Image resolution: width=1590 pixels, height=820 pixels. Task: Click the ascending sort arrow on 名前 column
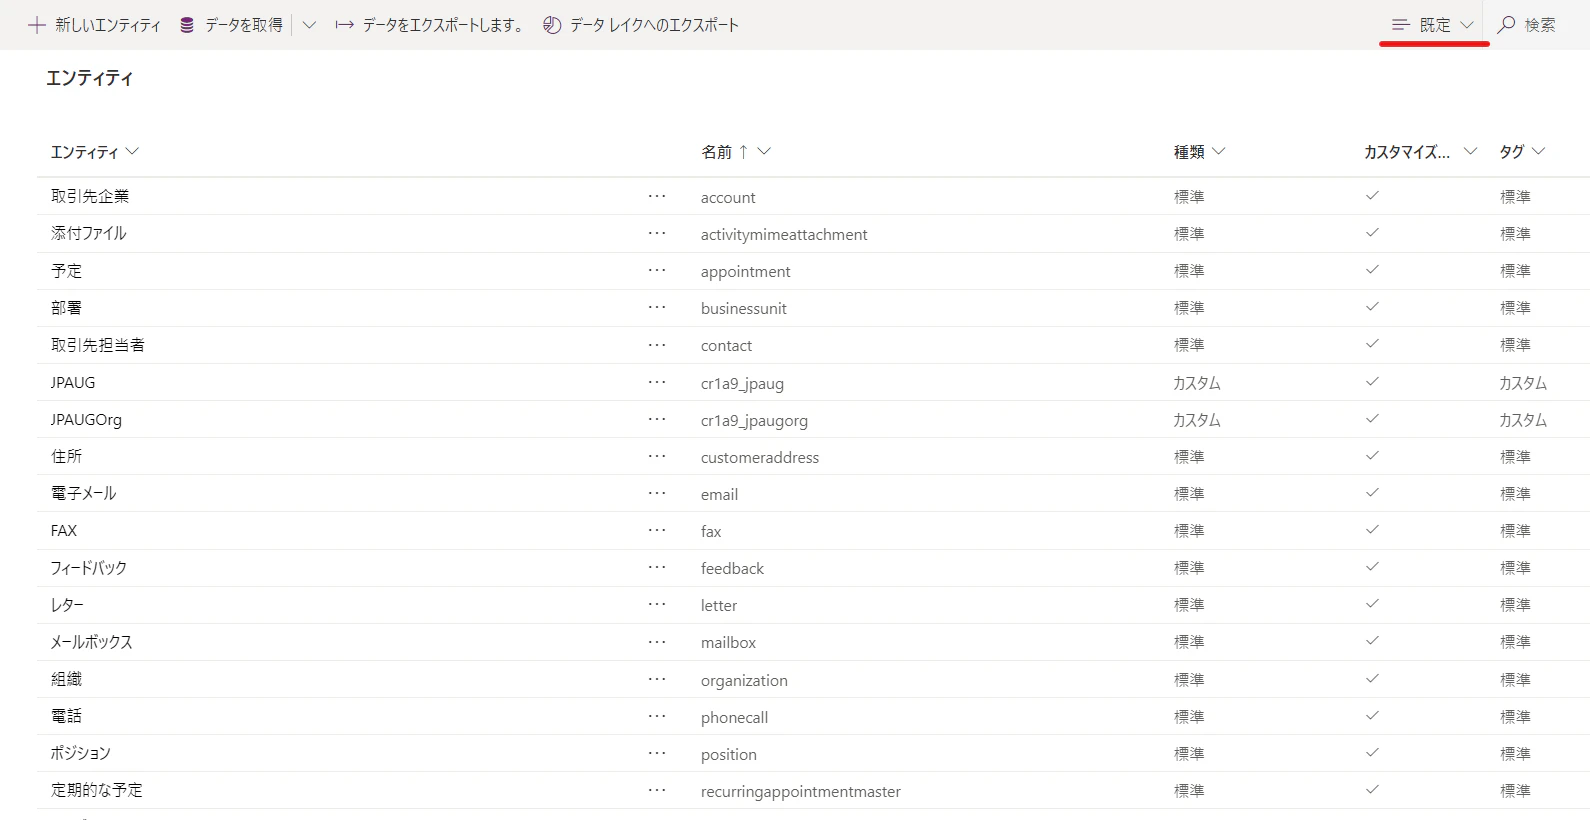click(743, 152)
